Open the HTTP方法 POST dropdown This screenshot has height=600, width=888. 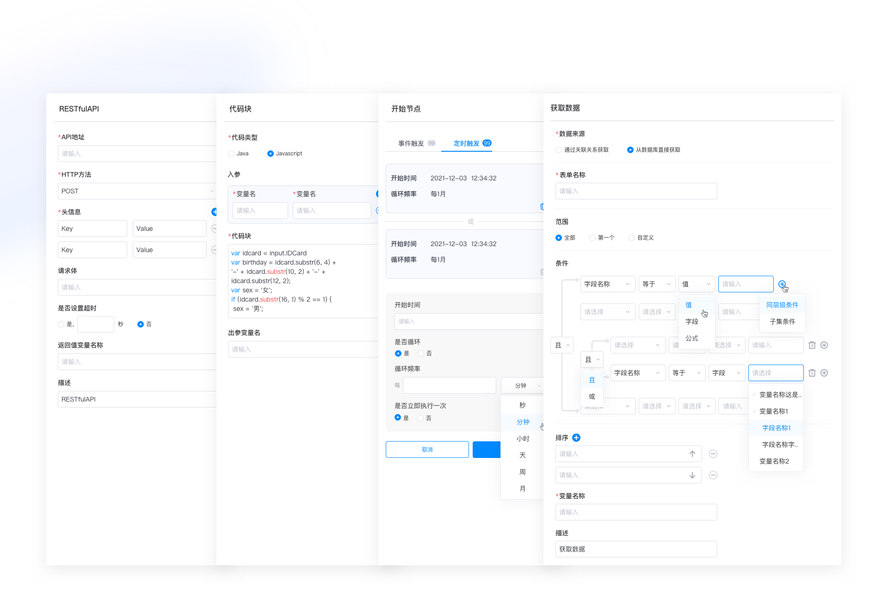[x=136, y=191]
